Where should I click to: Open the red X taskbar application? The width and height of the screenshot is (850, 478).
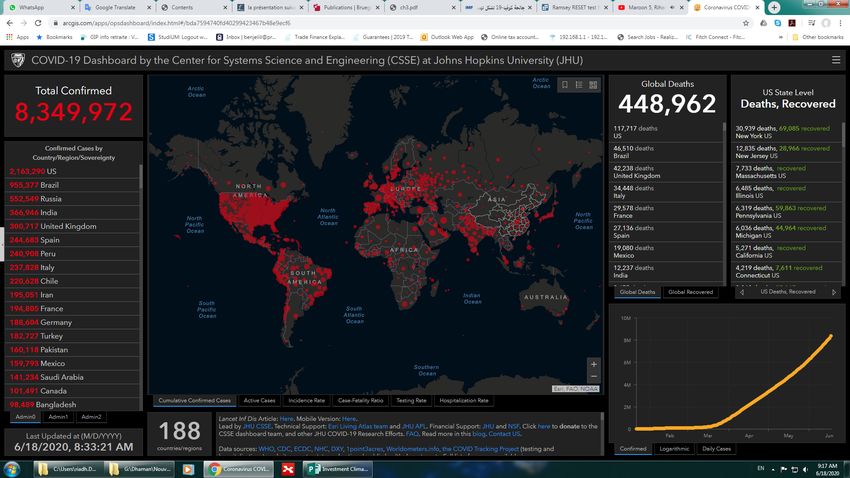tap(288, 469)
